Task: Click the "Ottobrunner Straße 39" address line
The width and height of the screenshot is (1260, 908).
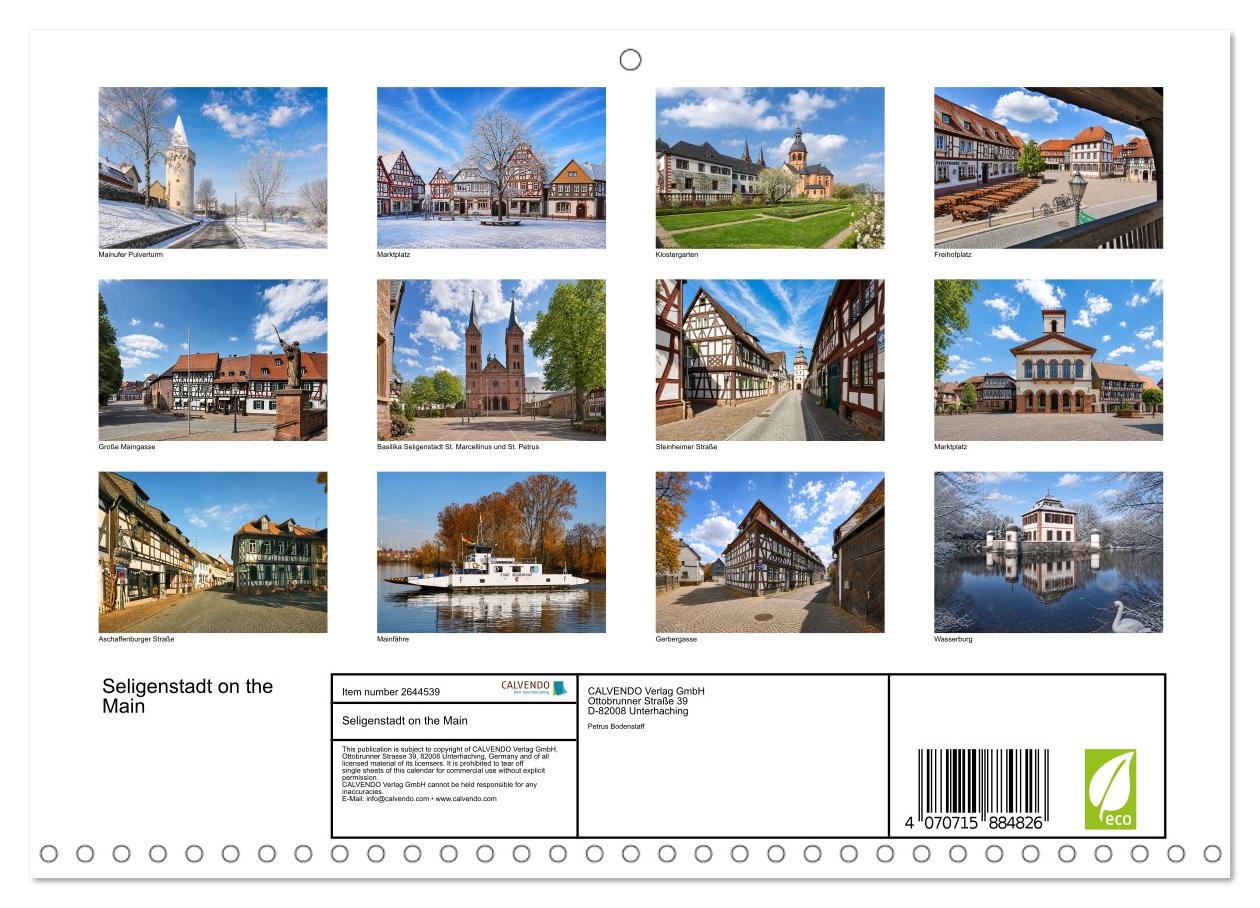Action: point(638,701)
